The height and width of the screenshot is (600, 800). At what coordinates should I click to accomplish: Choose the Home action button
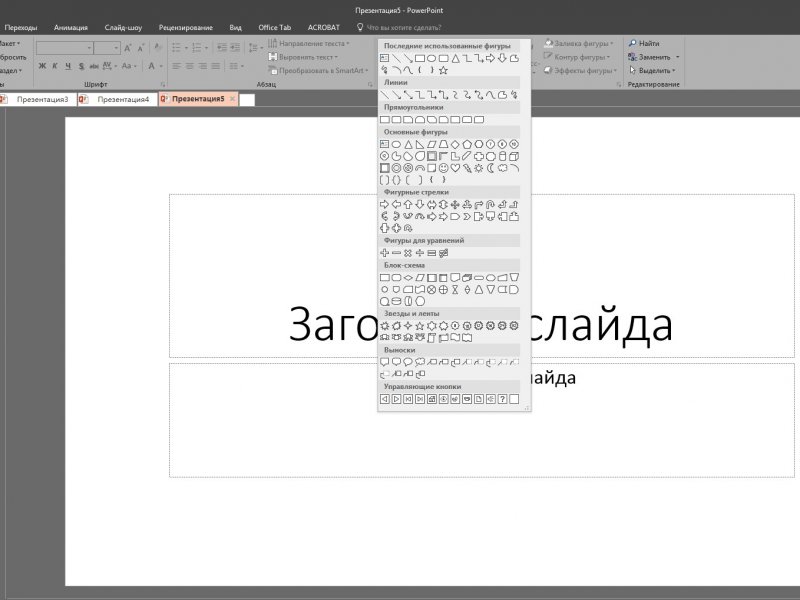click(432, 399)
